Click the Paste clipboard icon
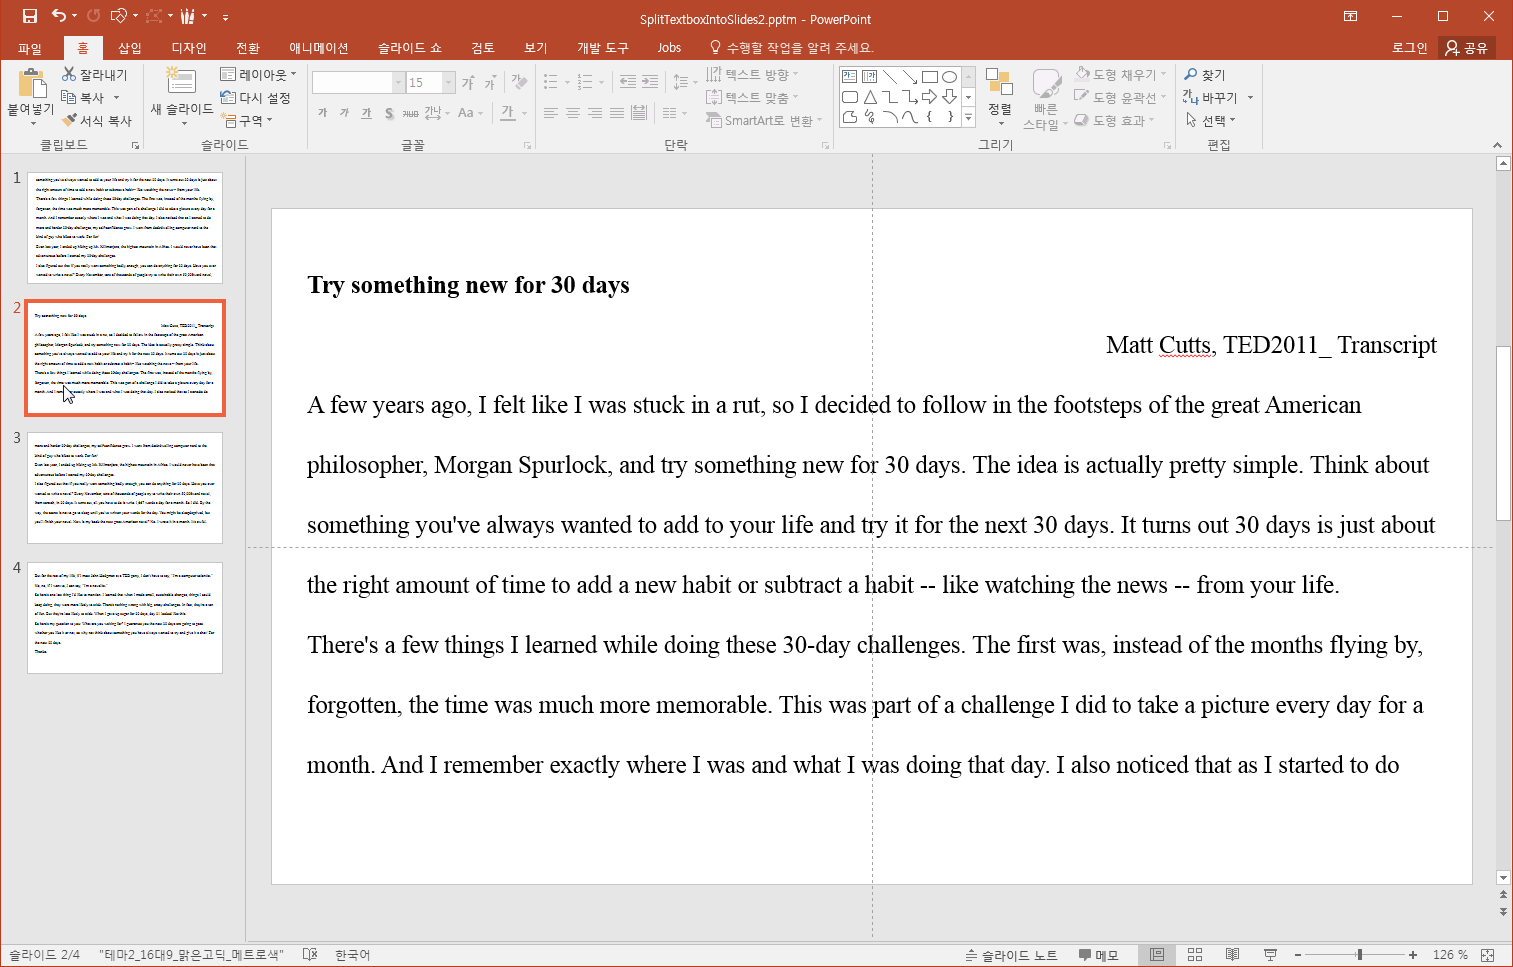The height and width of the screenshot is (967, 1513). point(31,84)
